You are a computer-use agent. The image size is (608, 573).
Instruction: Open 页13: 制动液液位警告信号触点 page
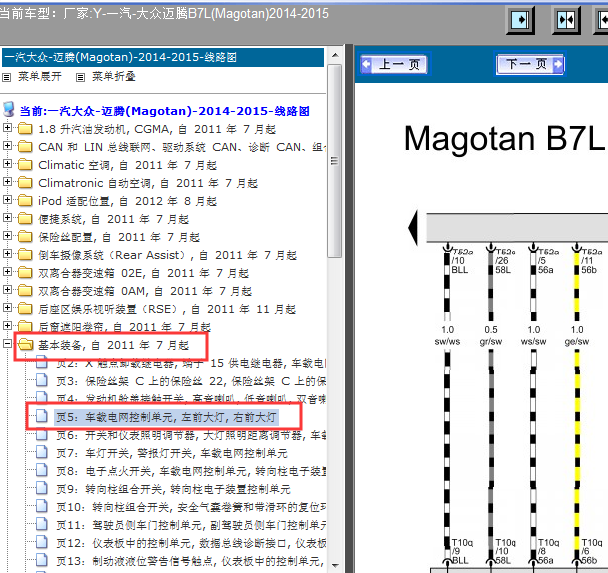(191, 561)
